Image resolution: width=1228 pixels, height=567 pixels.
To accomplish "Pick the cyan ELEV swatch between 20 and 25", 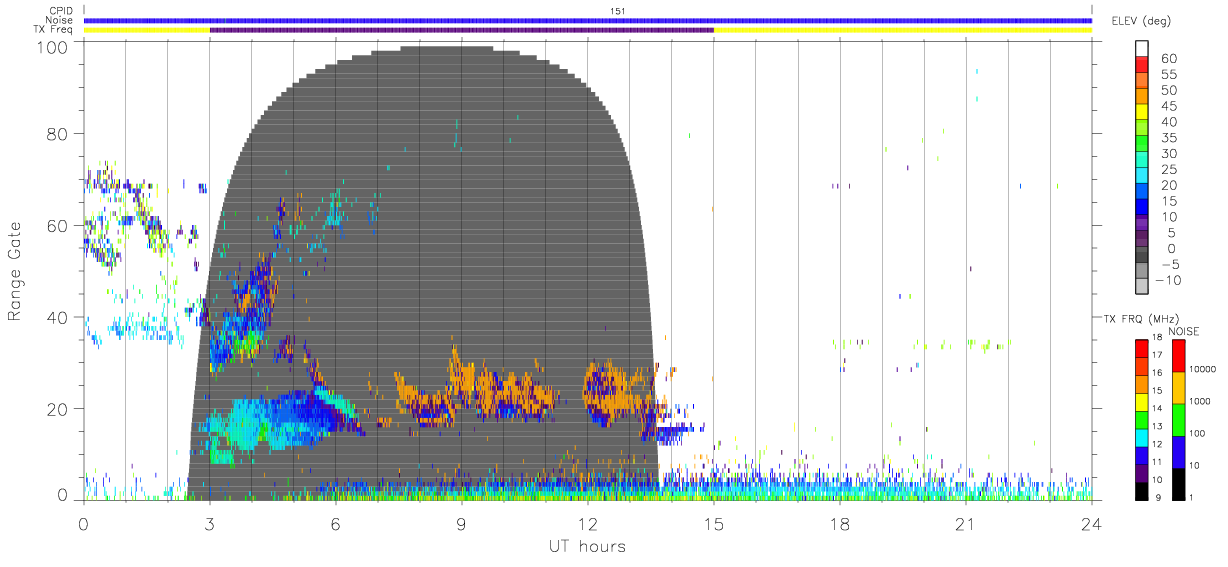I will 1142,177.
